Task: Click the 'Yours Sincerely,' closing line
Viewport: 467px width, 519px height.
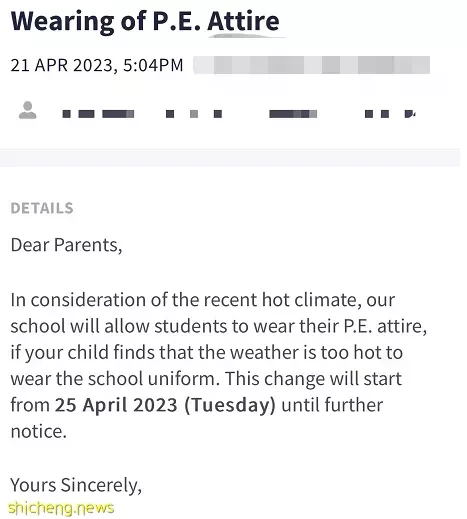Action: pyautogui.click(x=76, y=485)
